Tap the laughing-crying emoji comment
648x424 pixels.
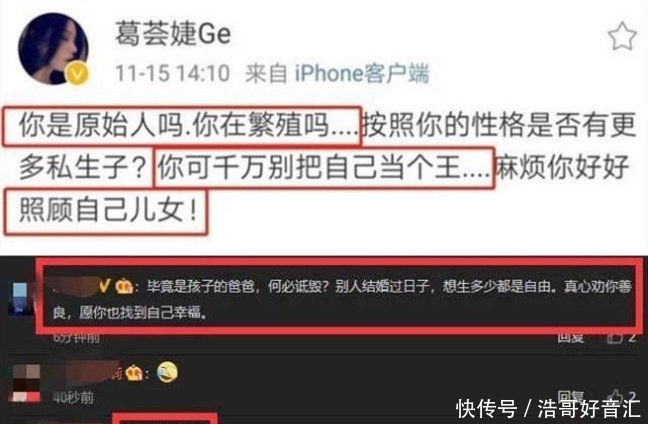click(167, 372)
